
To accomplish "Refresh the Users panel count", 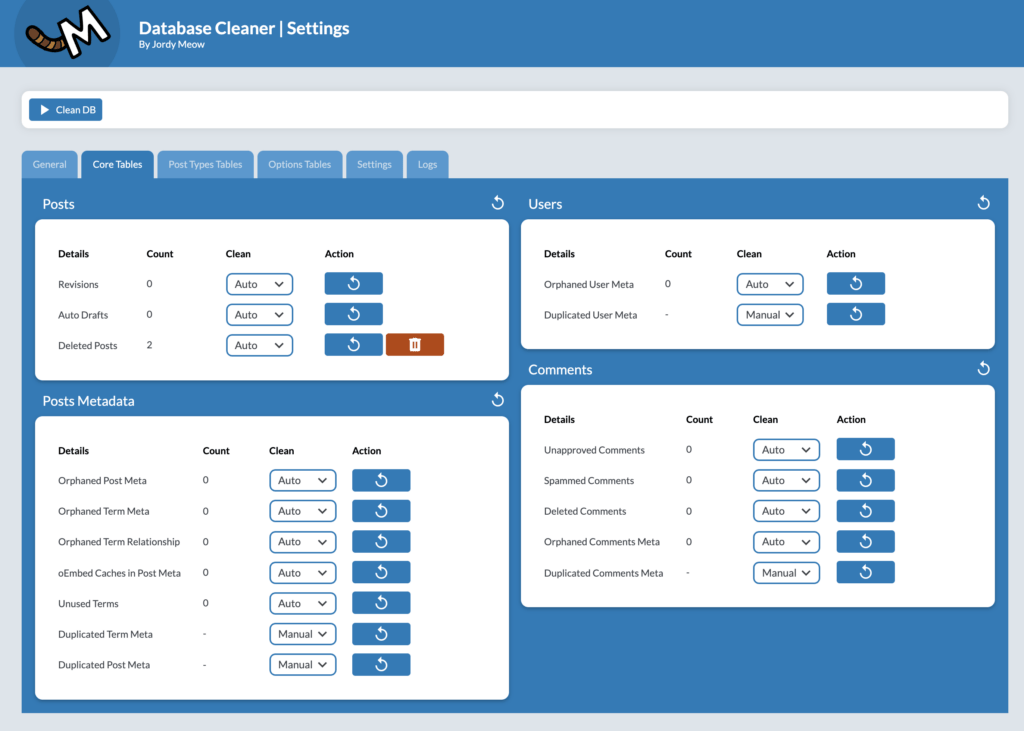I will tap(983, 203).
